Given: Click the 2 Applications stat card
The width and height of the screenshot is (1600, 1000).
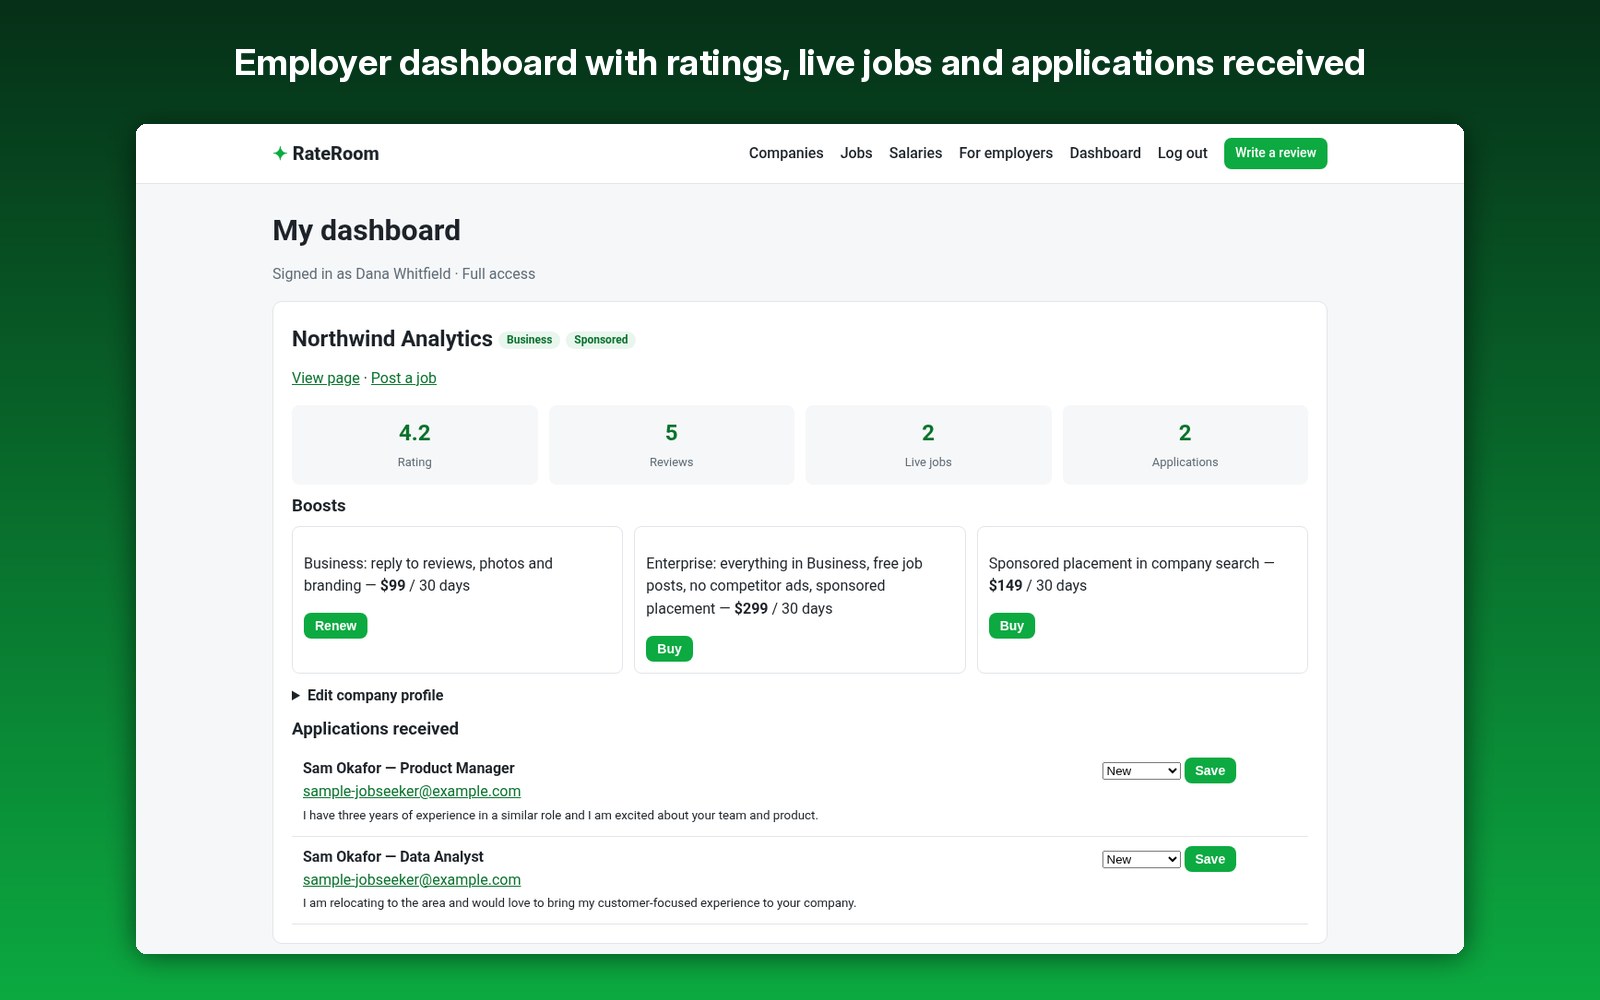Looking at the screenshot, I should (1185, 445).
